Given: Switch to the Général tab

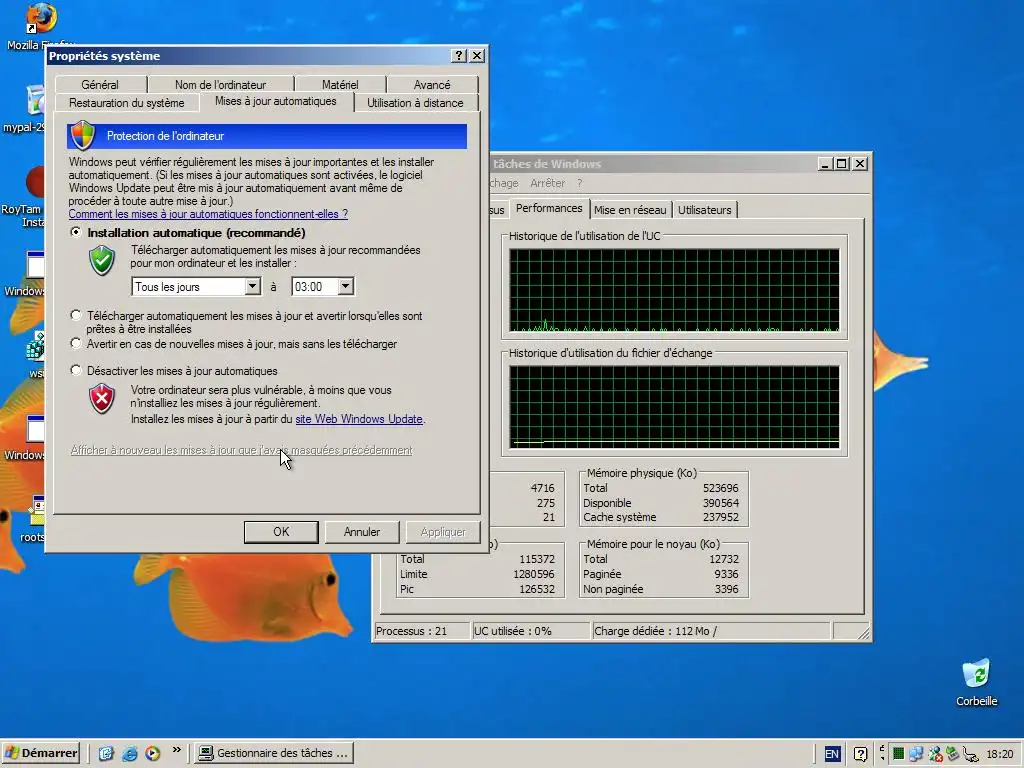Looking at the screenshot, I should tap(101, 85).
